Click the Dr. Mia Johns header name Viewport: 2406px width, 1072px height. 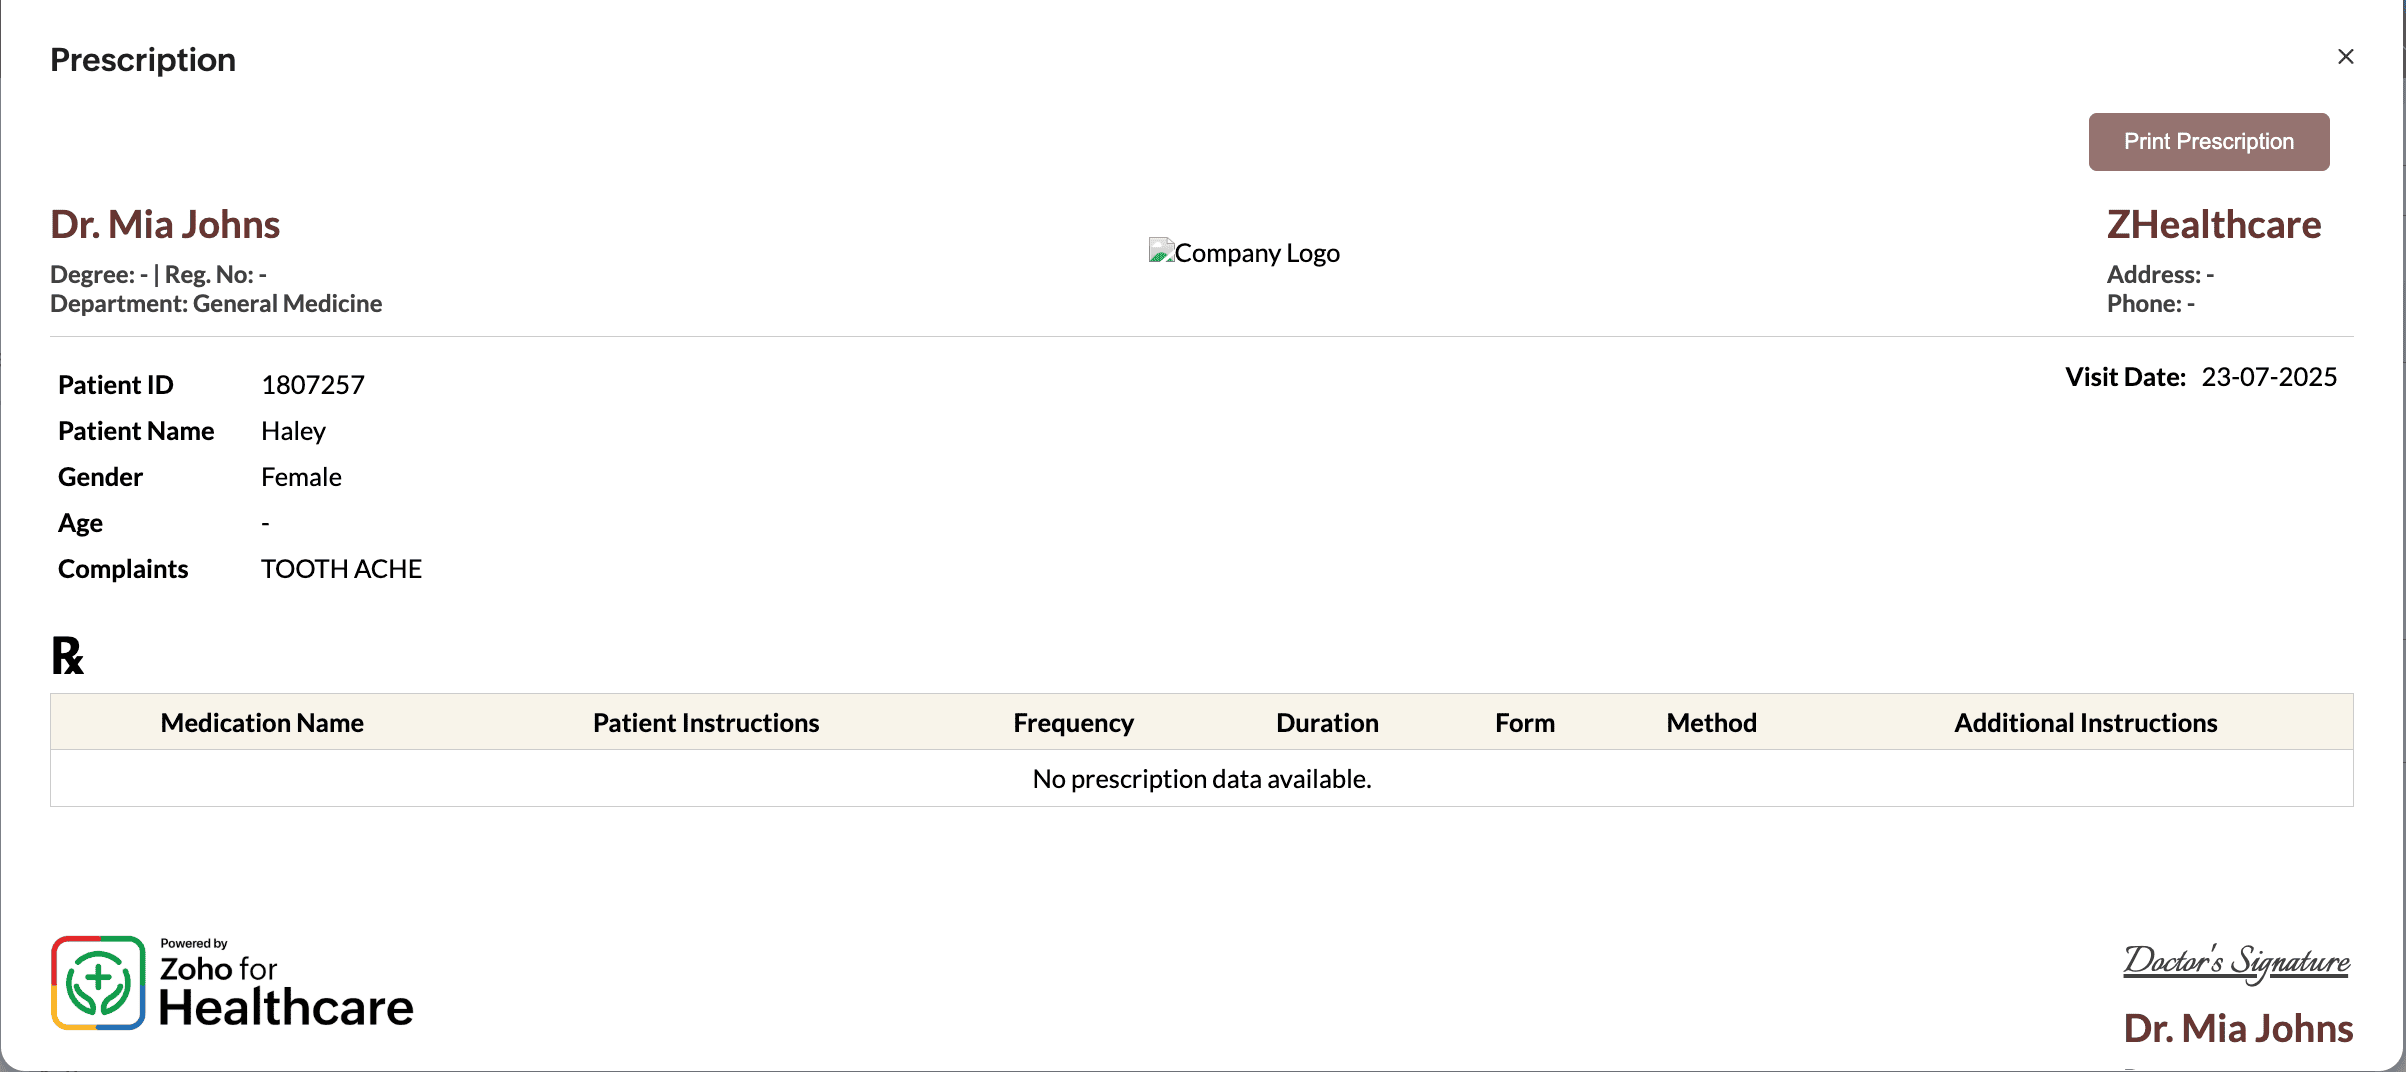coord(165,225)
